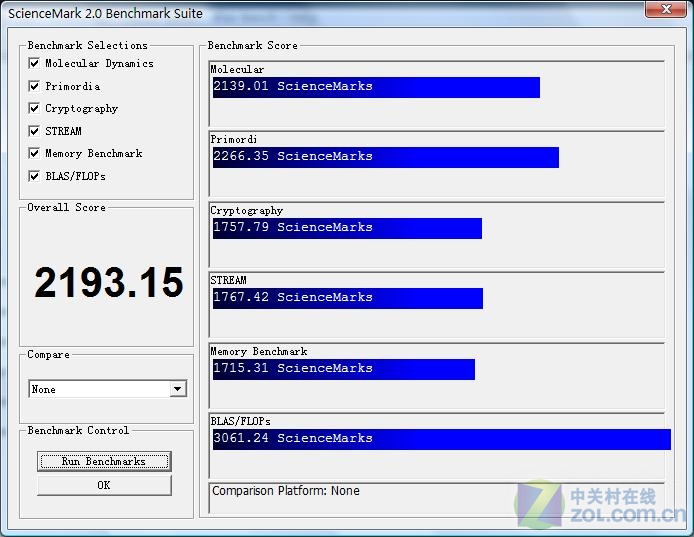Select the Primordia score bar 2266.35
This screenshot has height=537, width=694.
coord(386,157)
